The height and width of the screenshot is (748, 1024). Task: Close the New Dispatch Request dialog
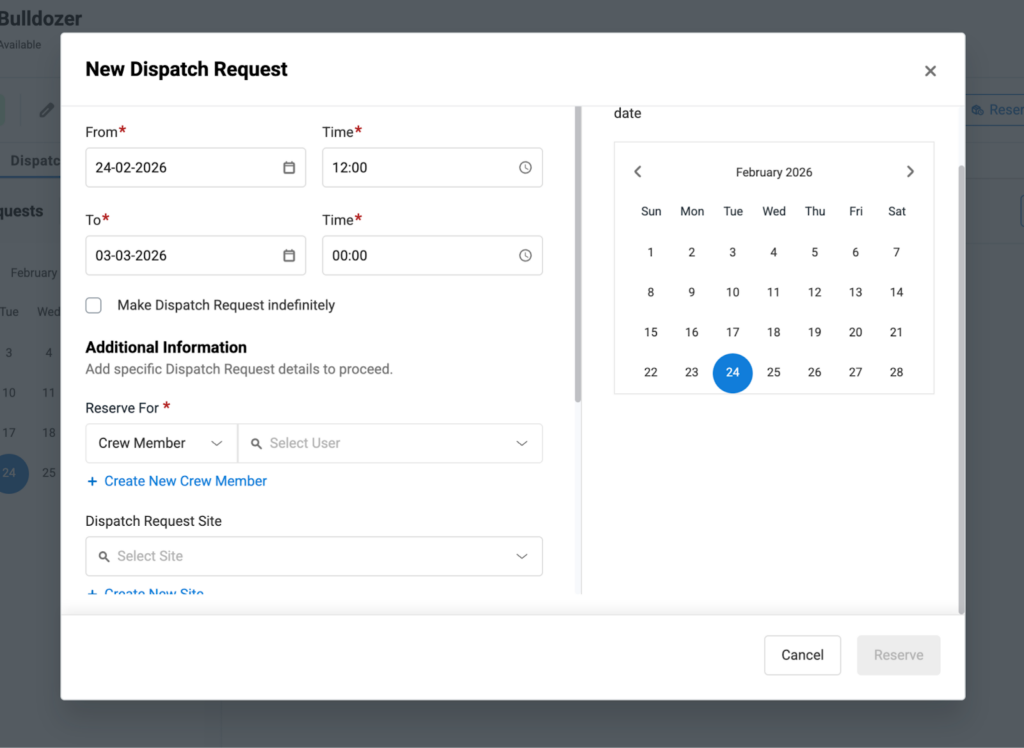coord(930,71)
